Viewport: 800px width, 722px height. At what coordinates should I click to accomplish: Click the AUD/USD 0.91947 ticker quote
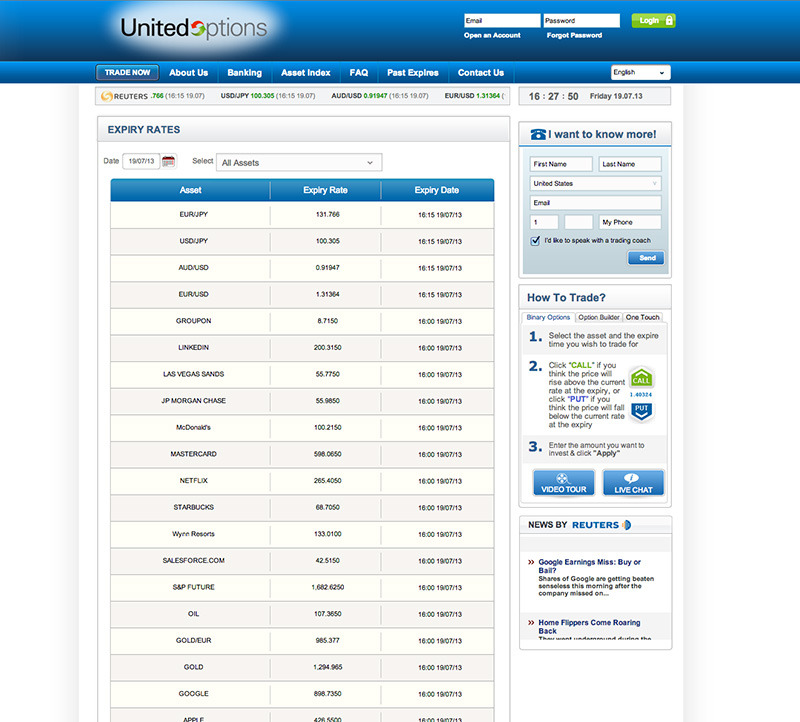point(380,96)
